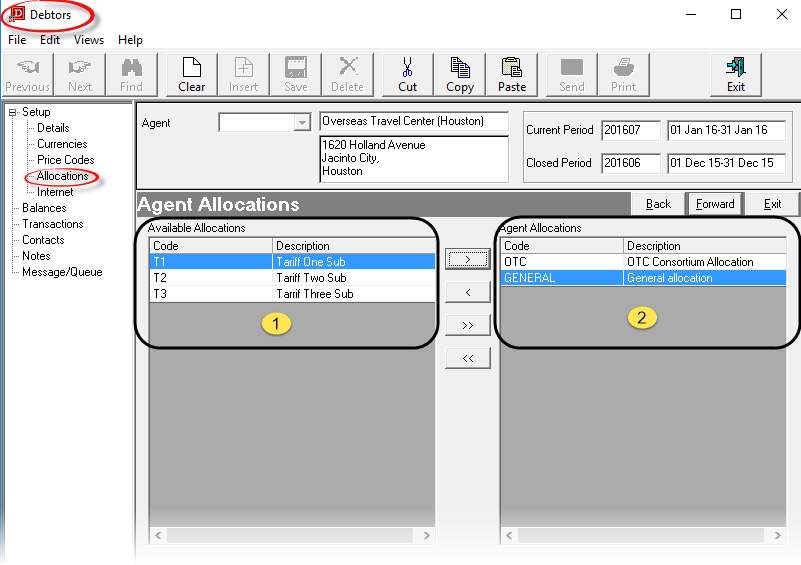Click the Forward button
The width and height of the screenshot is (801, 565).
tap(715, 204)
